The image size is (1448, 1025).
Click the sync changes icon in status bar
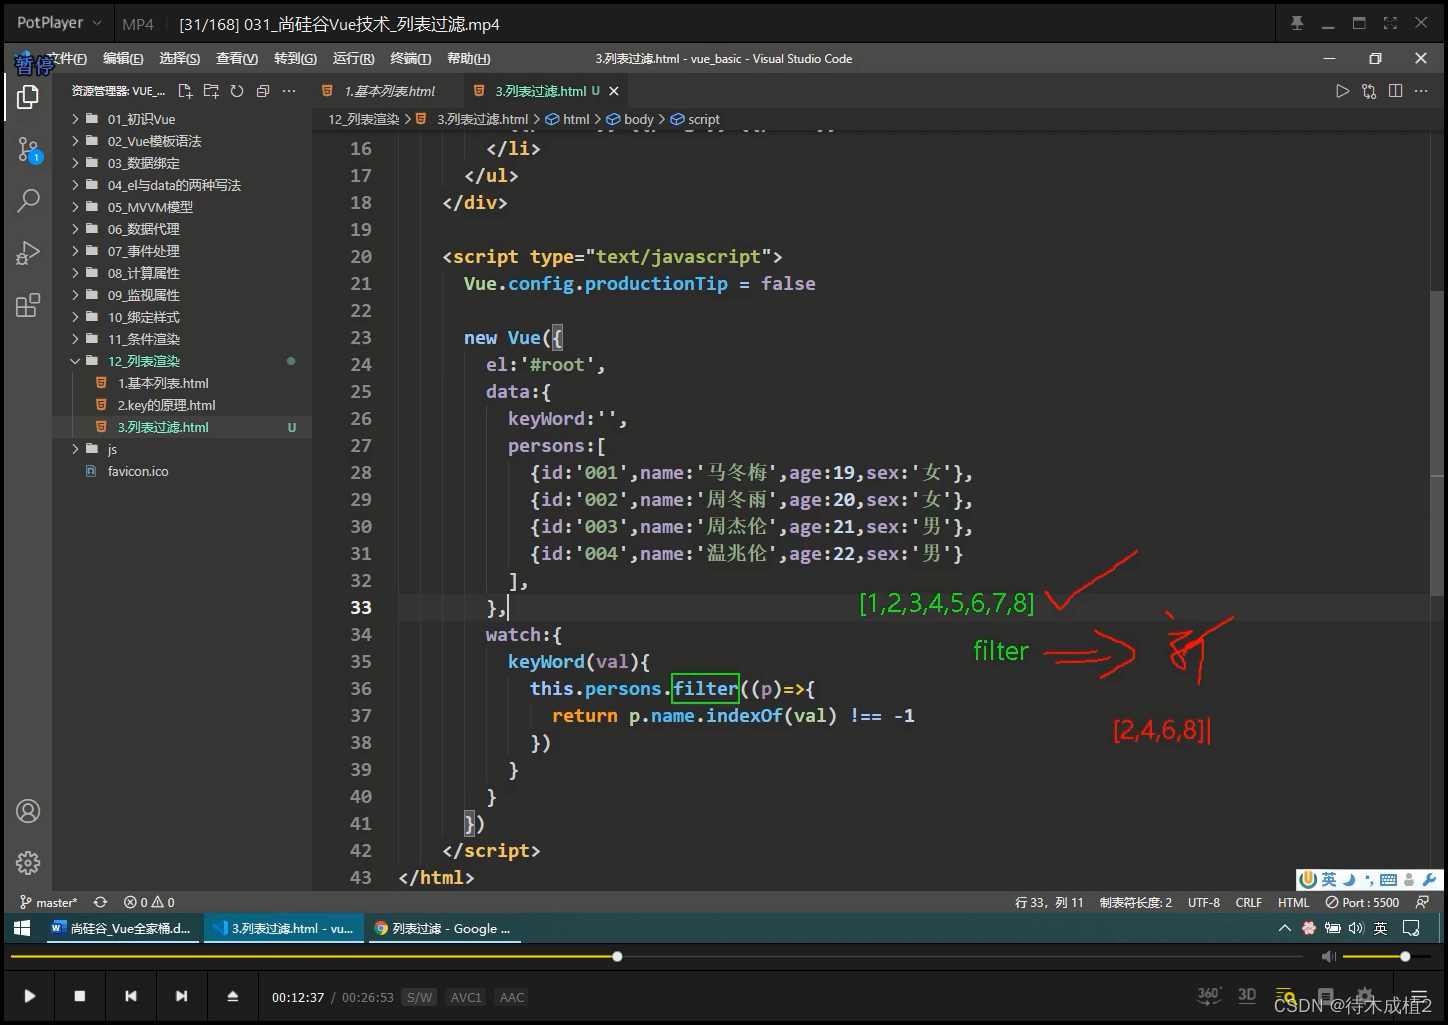pyautogui.click(x=100, y=902)
